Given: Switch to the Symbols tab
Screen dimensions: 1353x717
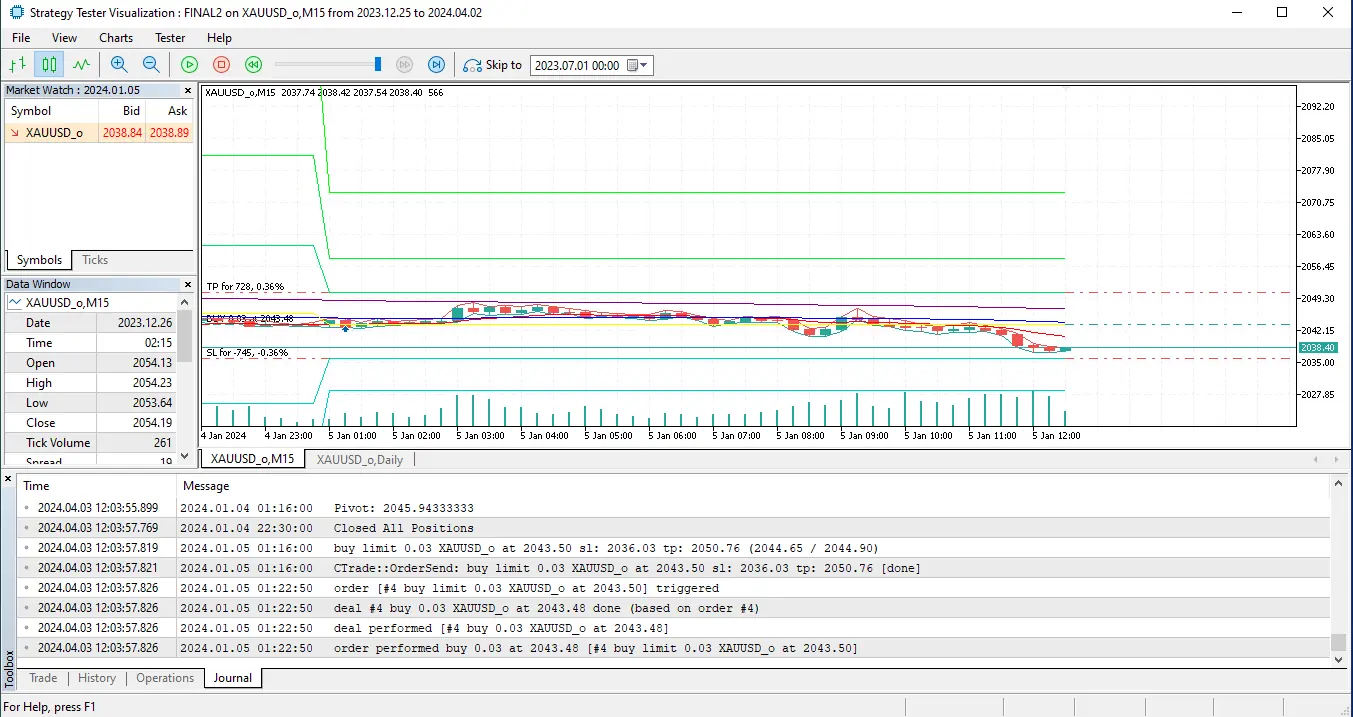Looking at the screenshot, I should (39, 260).
